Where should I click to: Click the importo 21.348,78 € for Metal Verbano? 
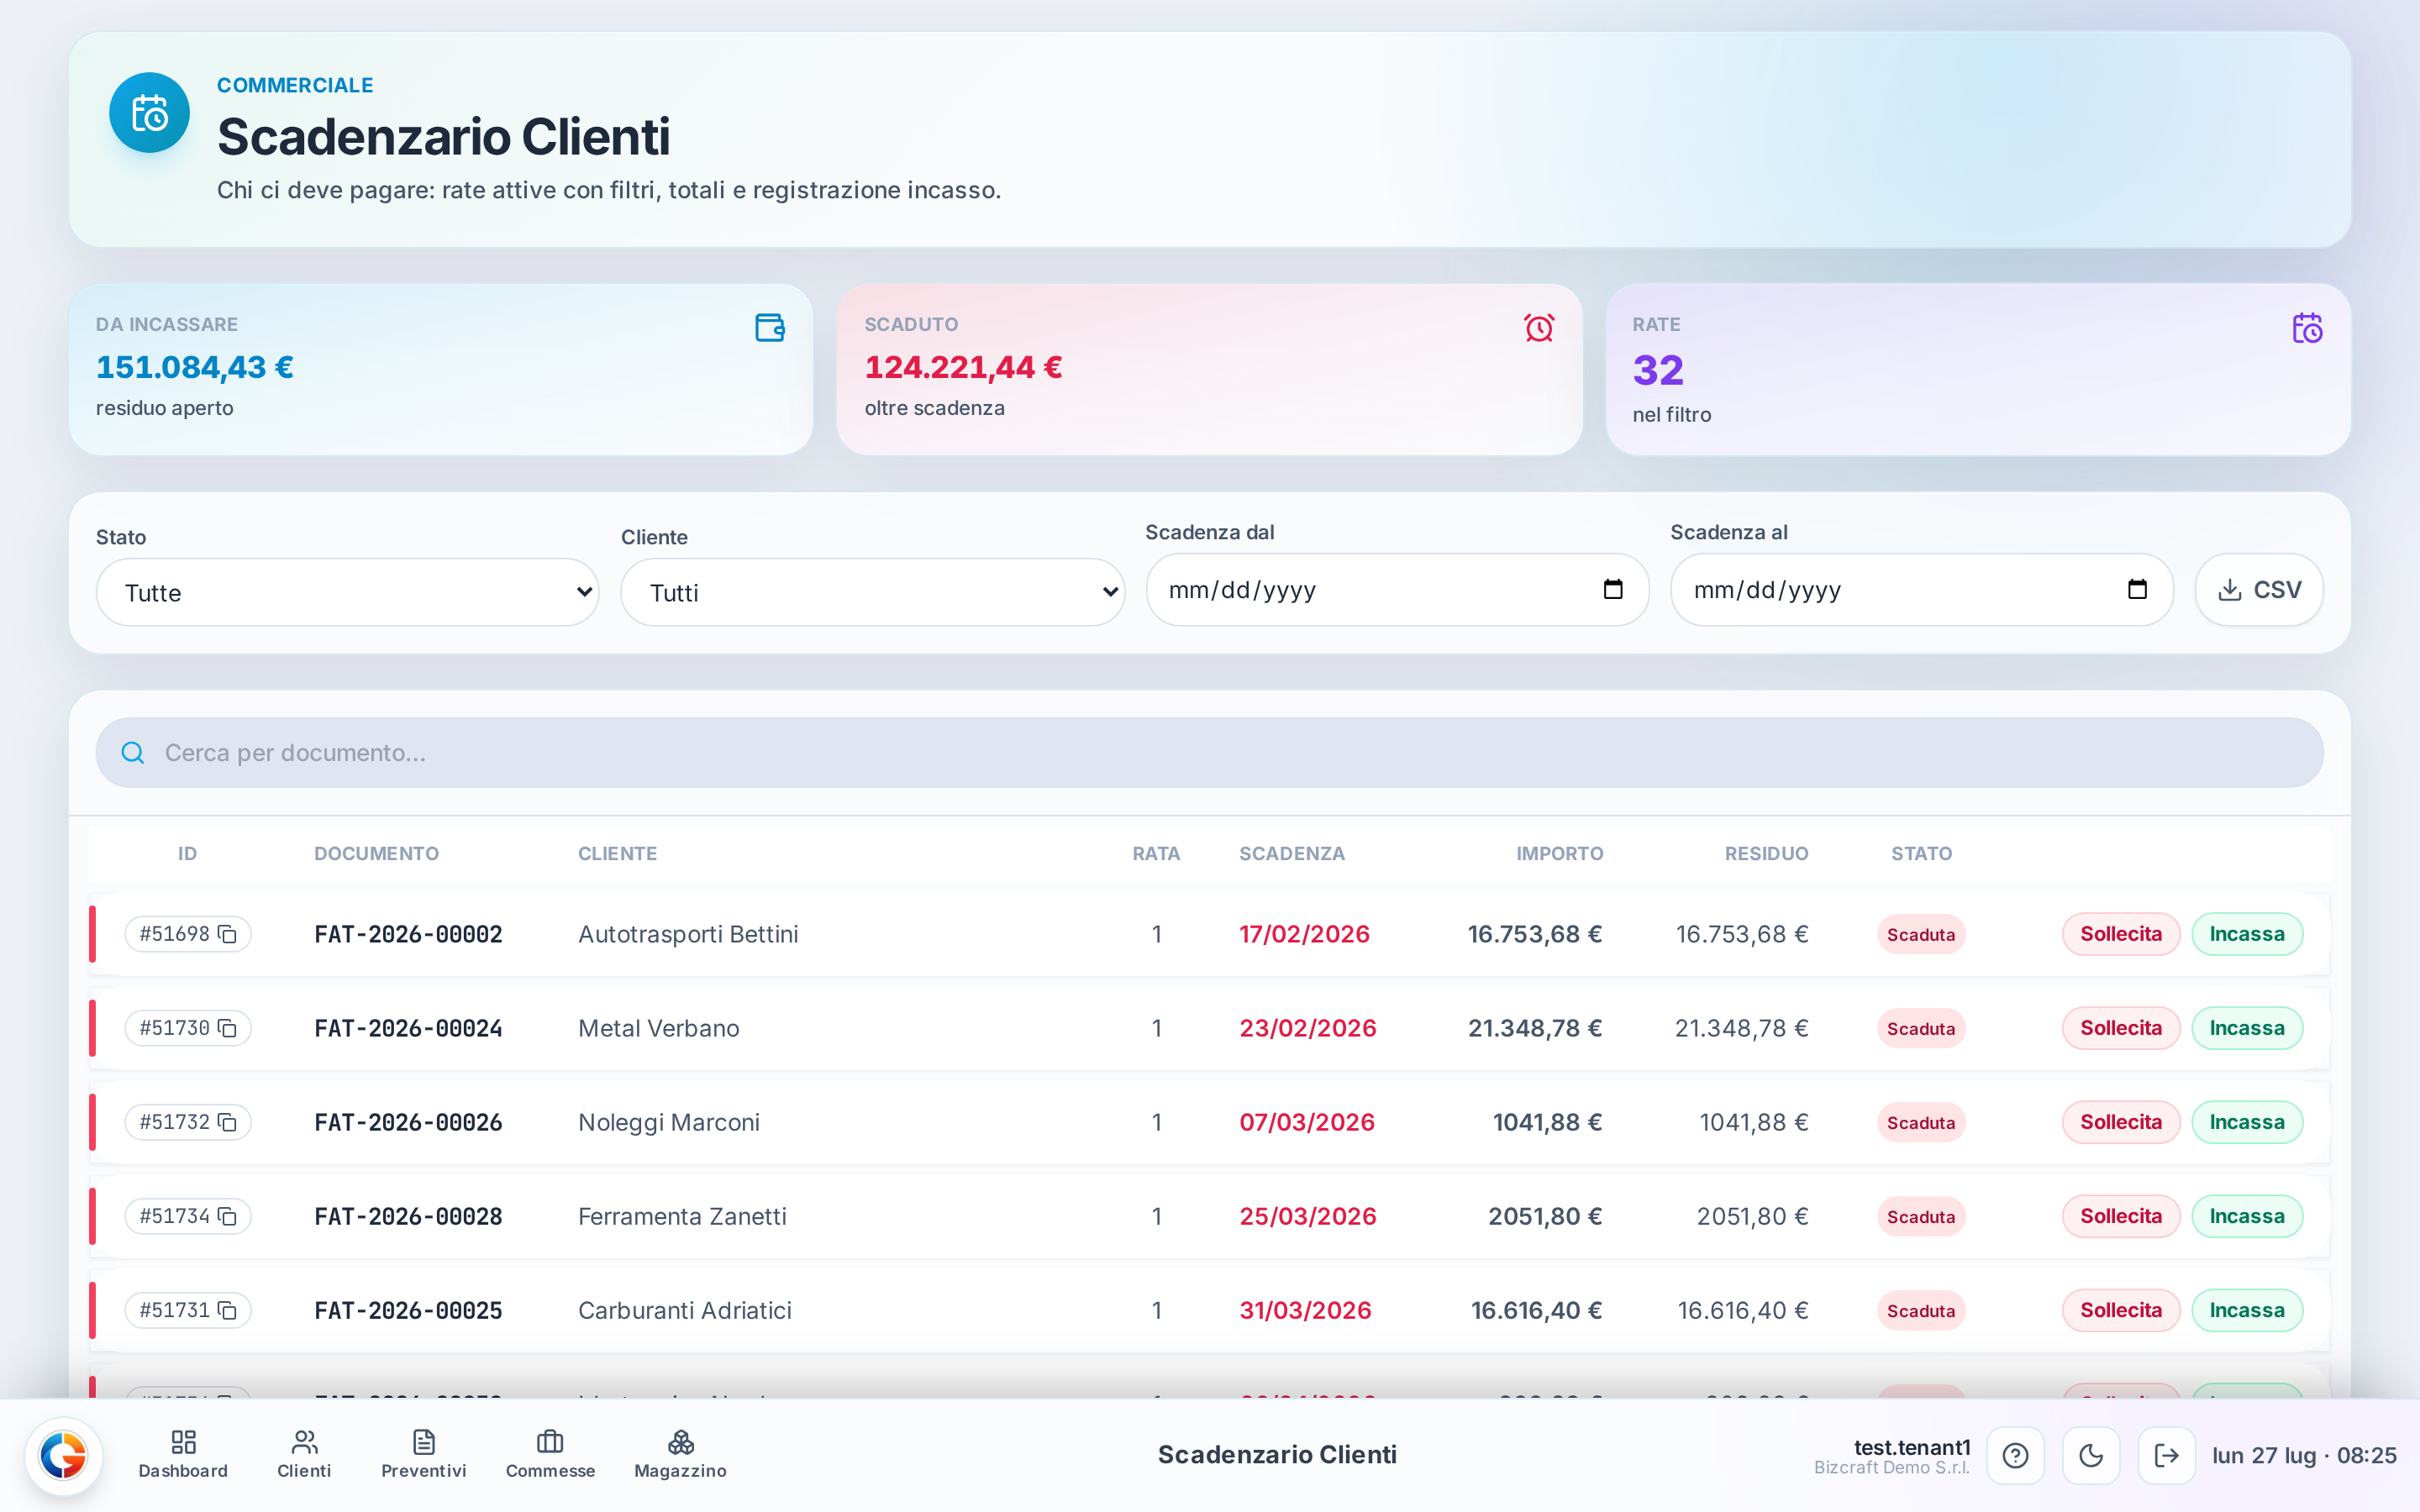(x=1535, y=1028)
